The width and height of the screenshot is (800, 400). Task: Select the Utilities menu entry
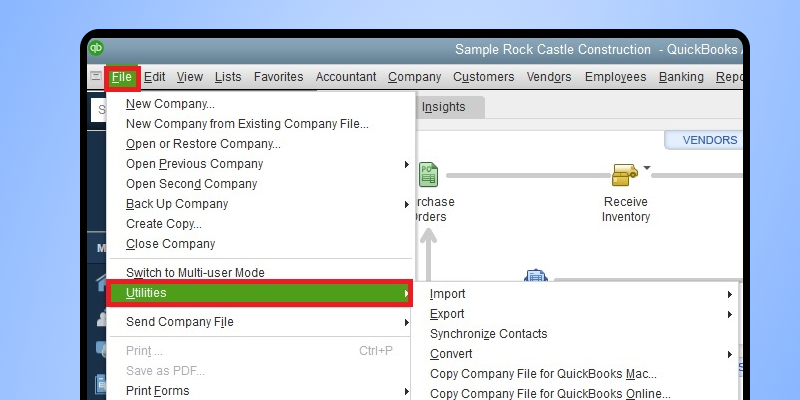tap(259, 293)
